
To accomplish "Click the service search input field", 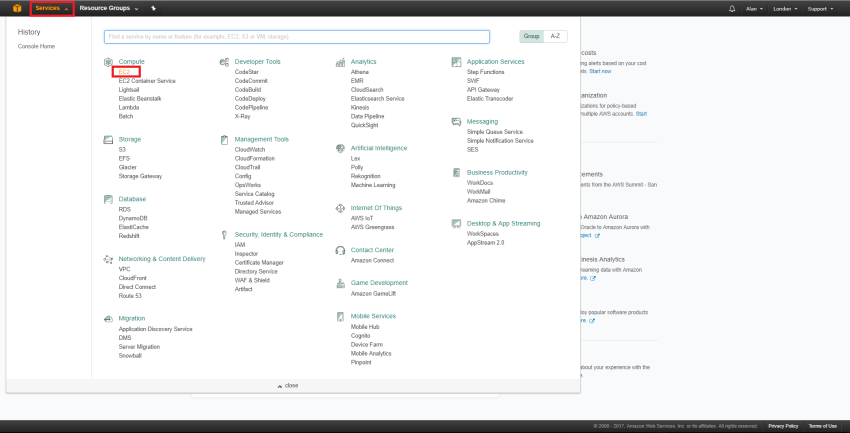I will pyautogui.click(x=297, y=37).
